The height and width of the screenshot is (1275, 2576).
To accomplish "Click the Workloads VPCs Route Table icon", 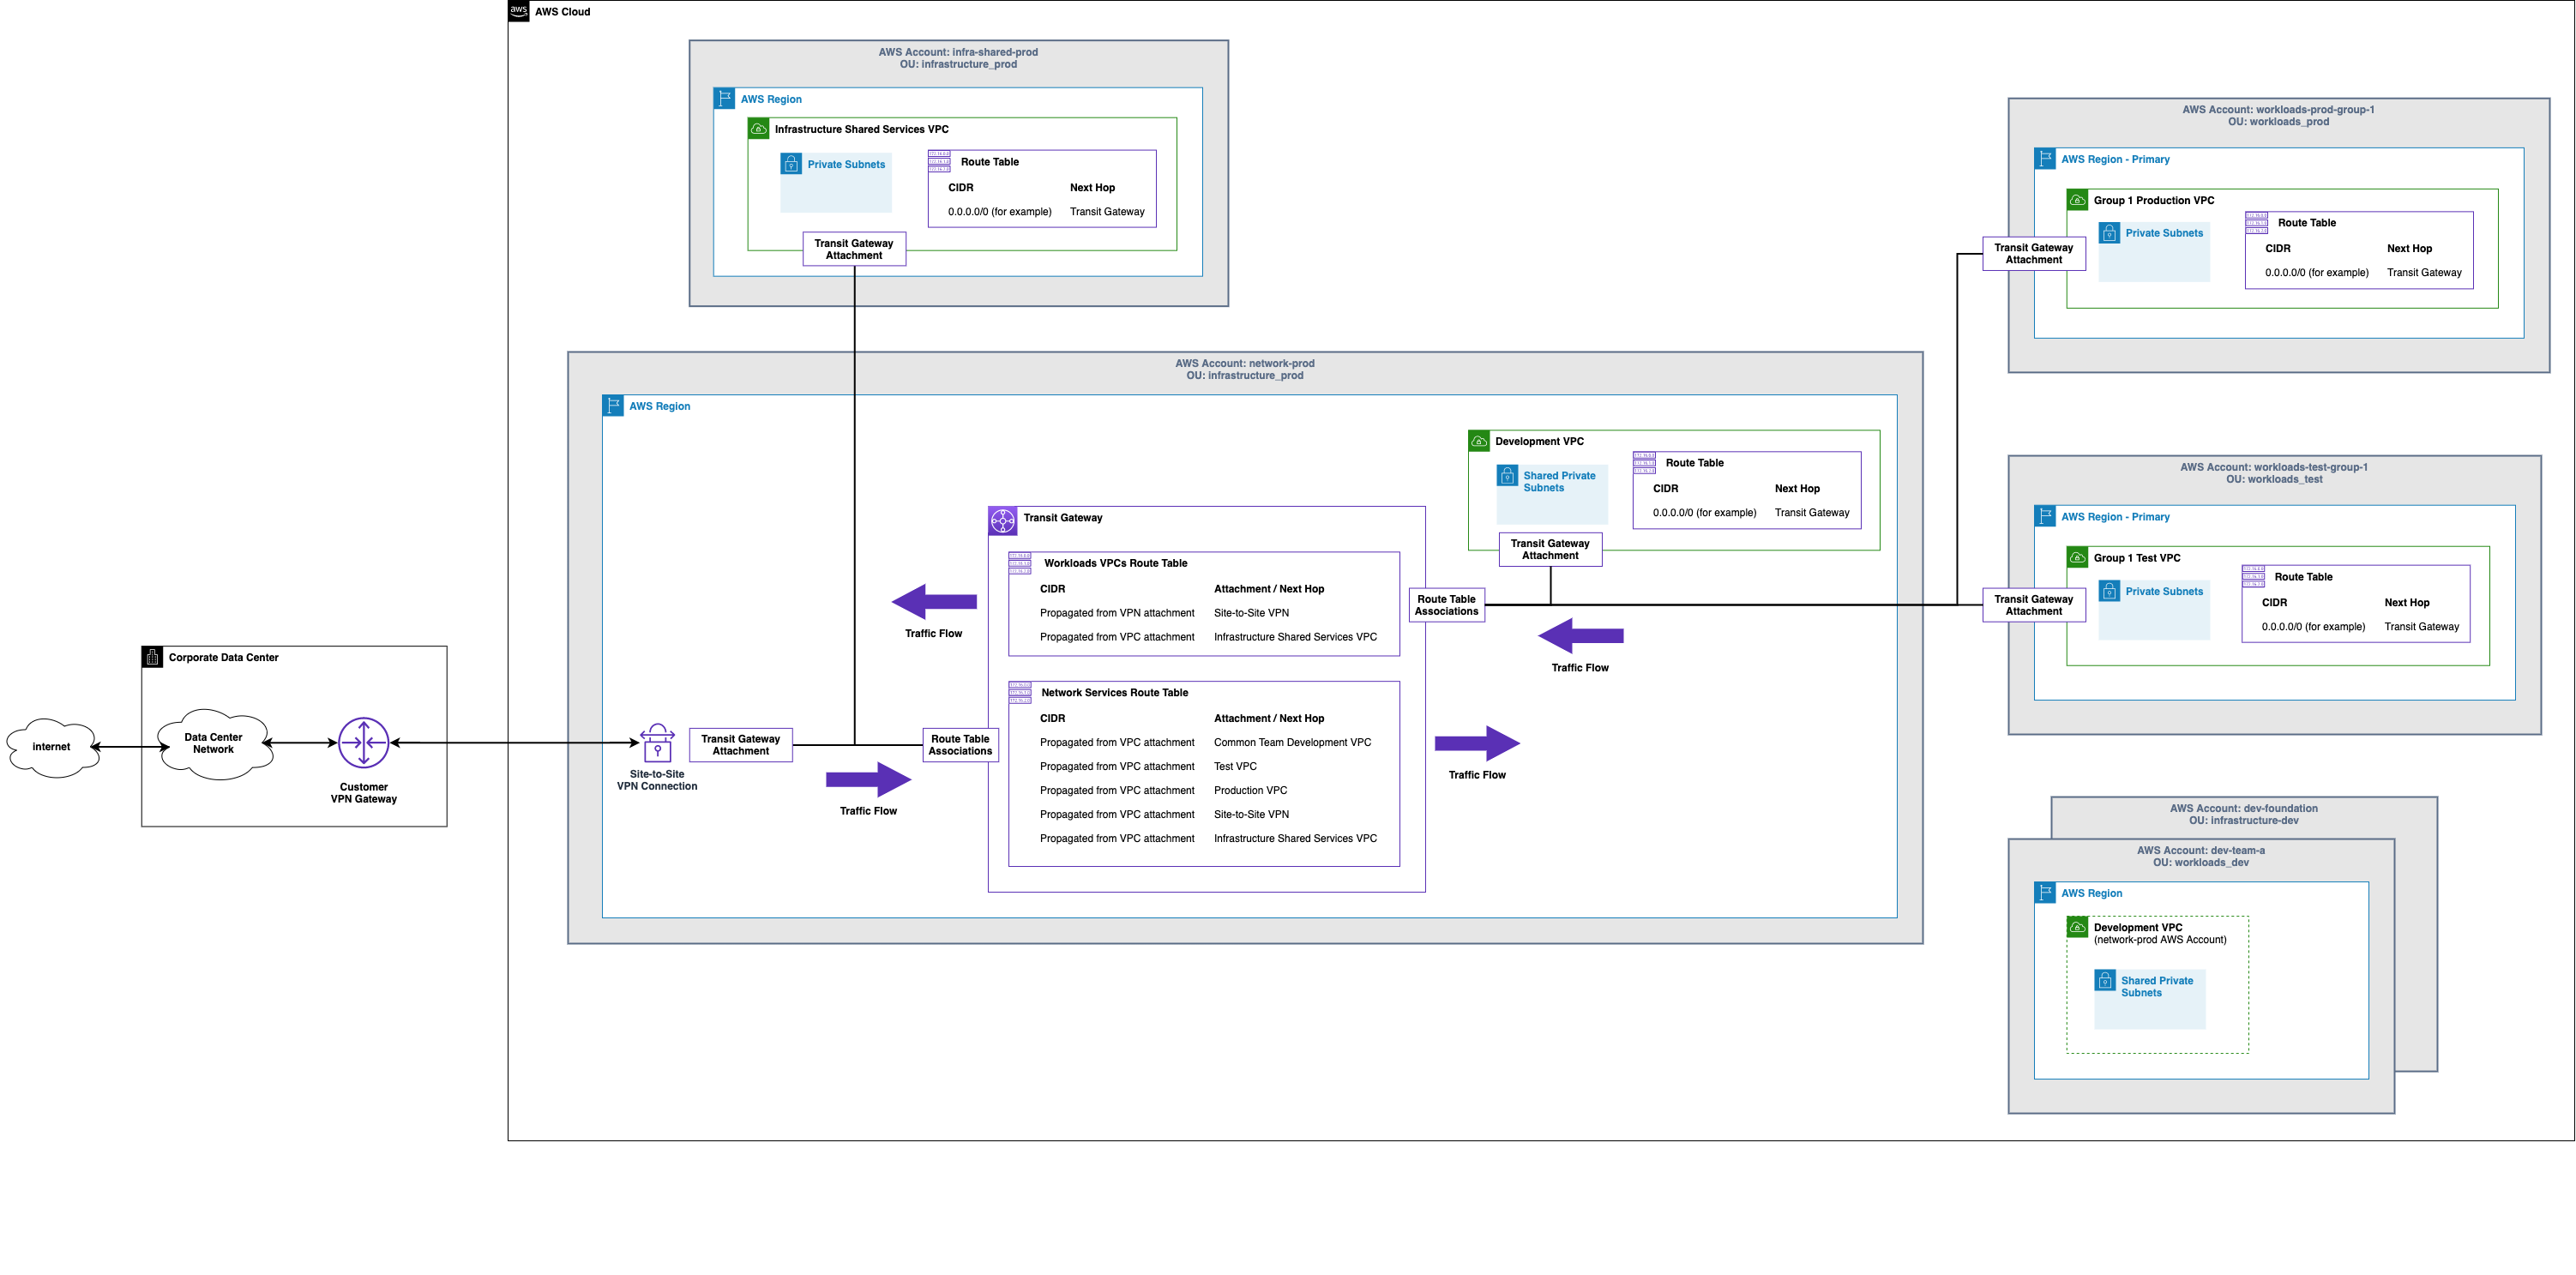I will [x=1019, y=563].
